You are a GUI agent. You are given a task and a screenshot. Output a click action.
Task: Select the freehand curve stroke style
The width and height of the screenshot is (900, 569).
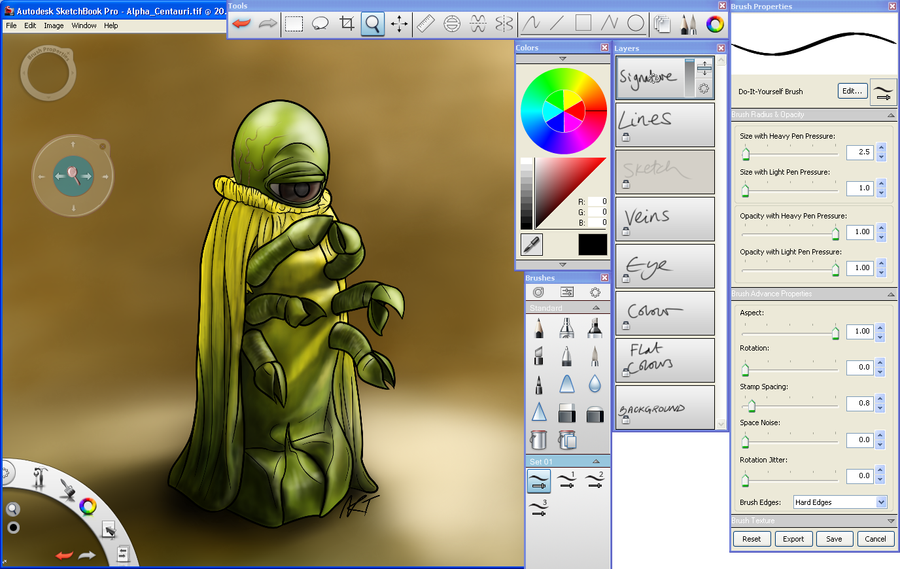click(x=531, y=24)
